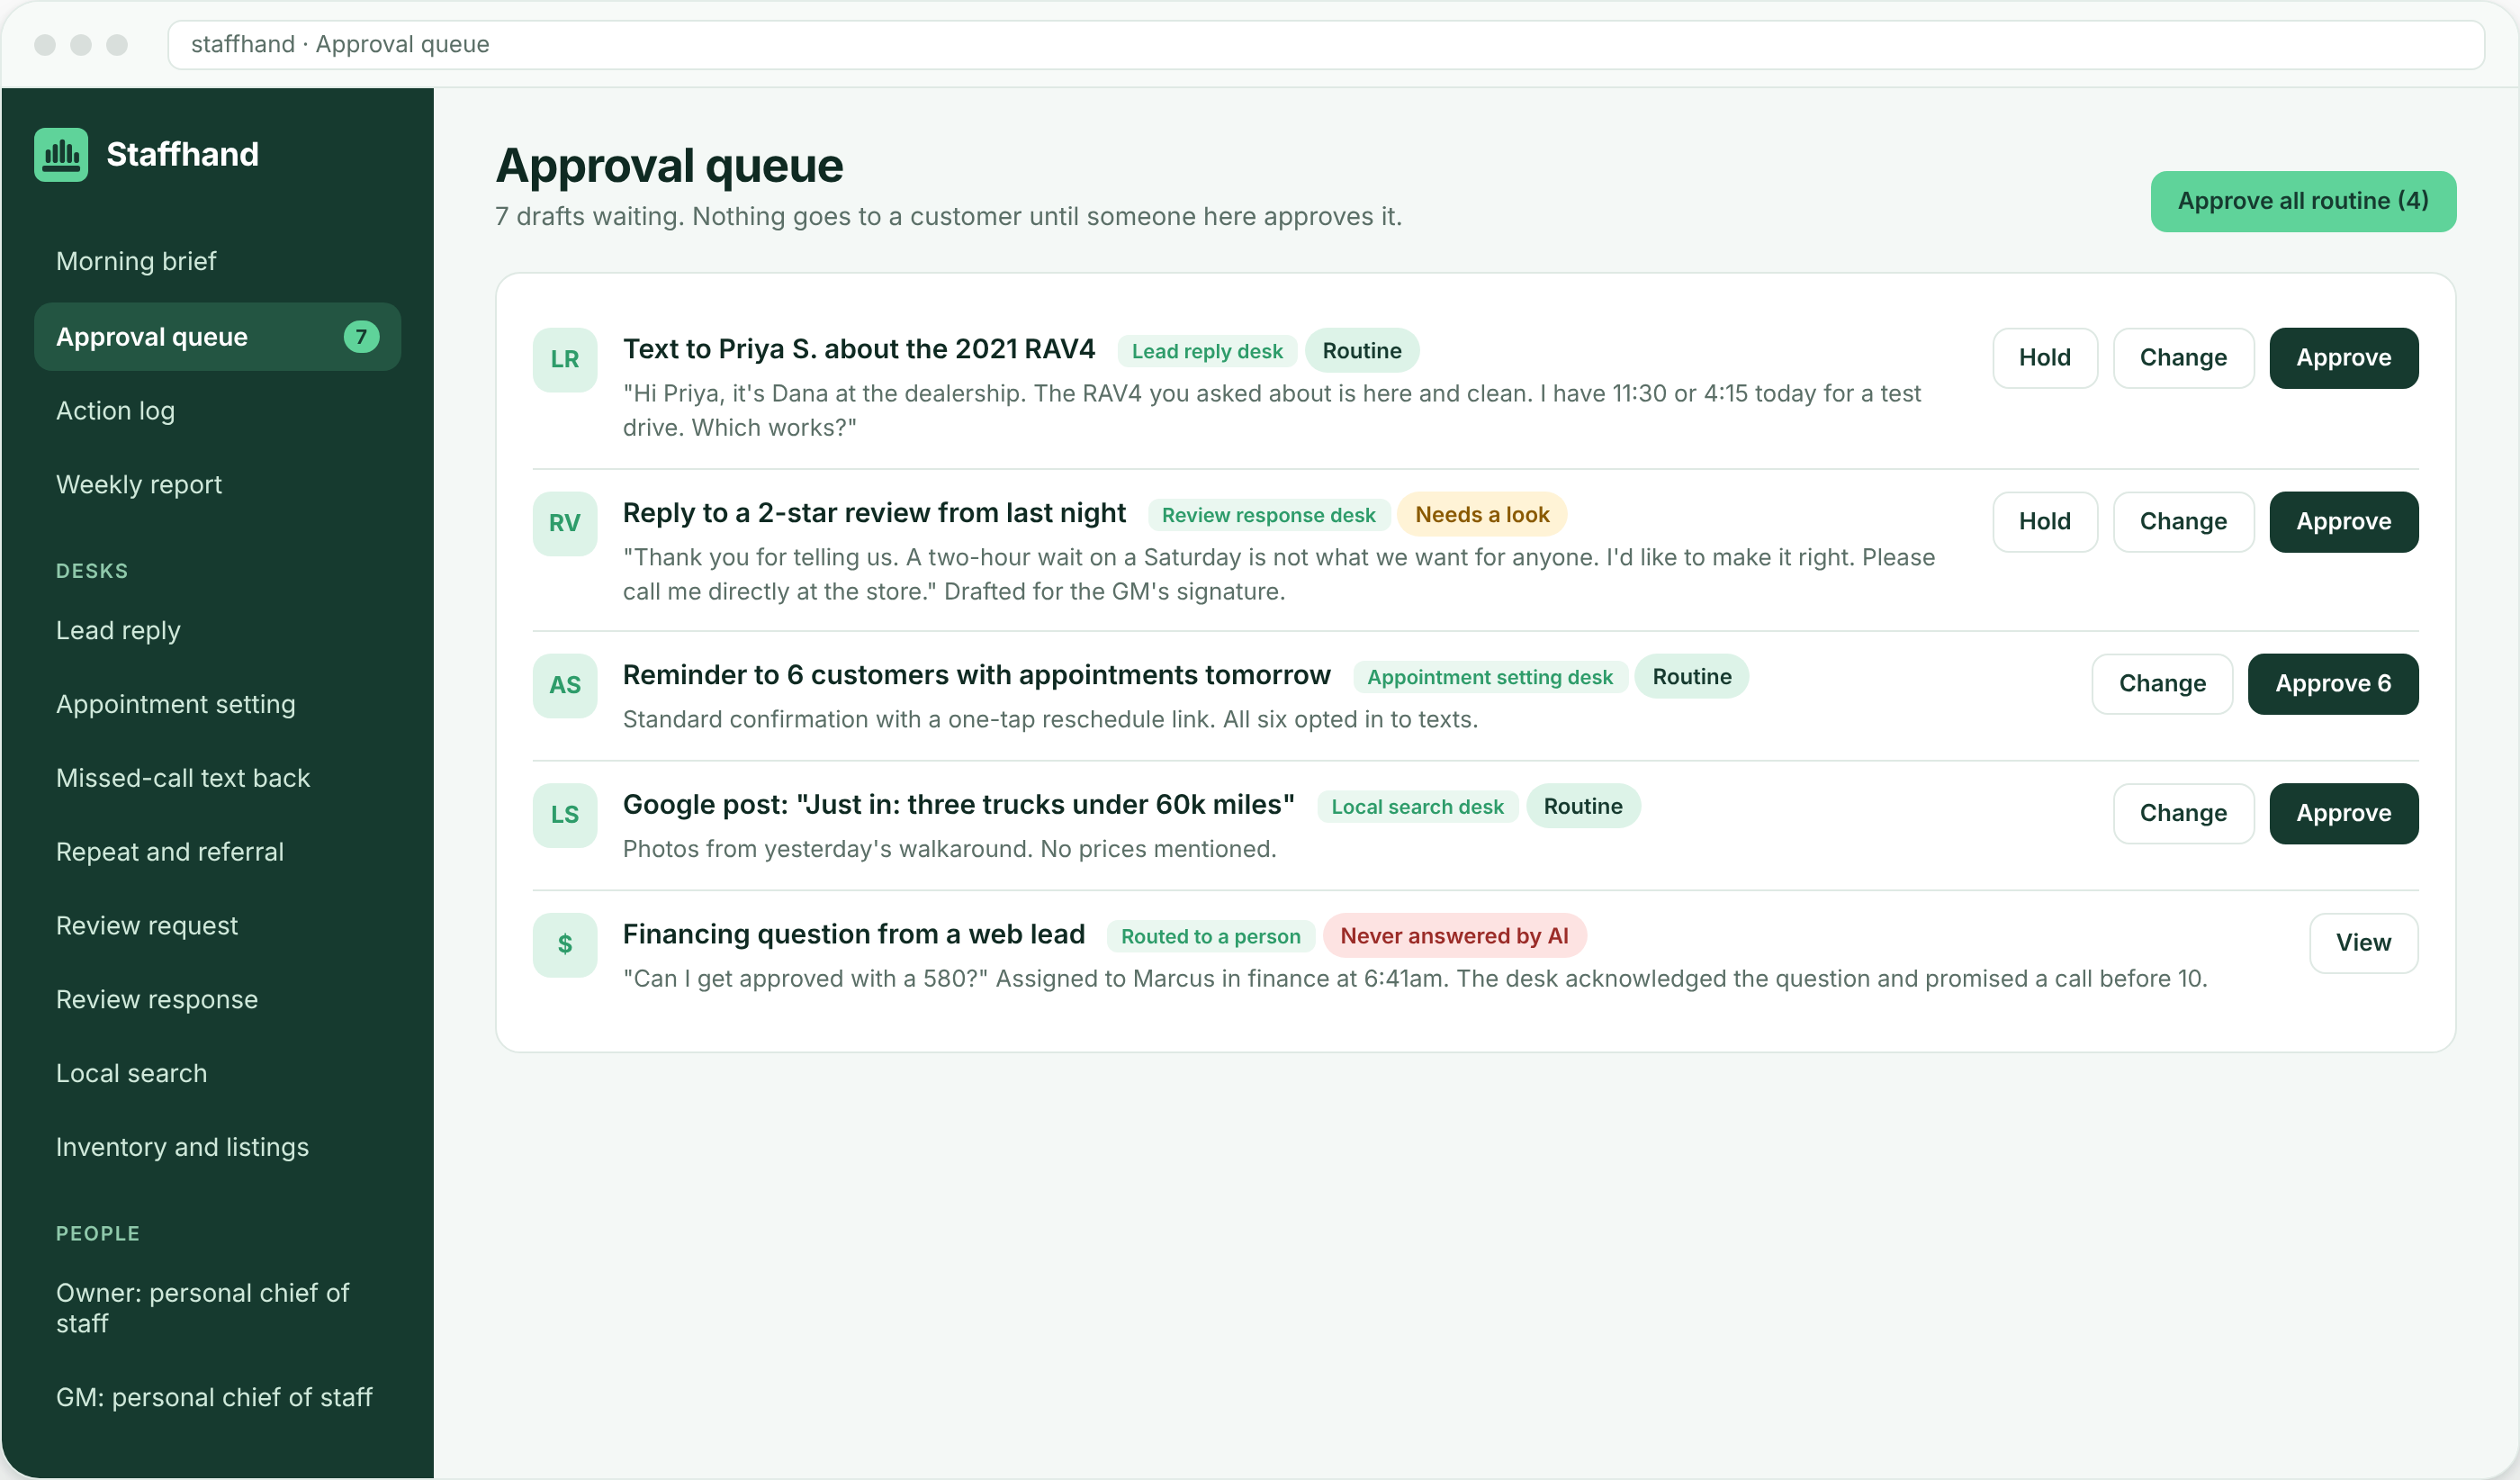
Task: Open Owner: personal chief of staff
Action: tap(217, 1308)
